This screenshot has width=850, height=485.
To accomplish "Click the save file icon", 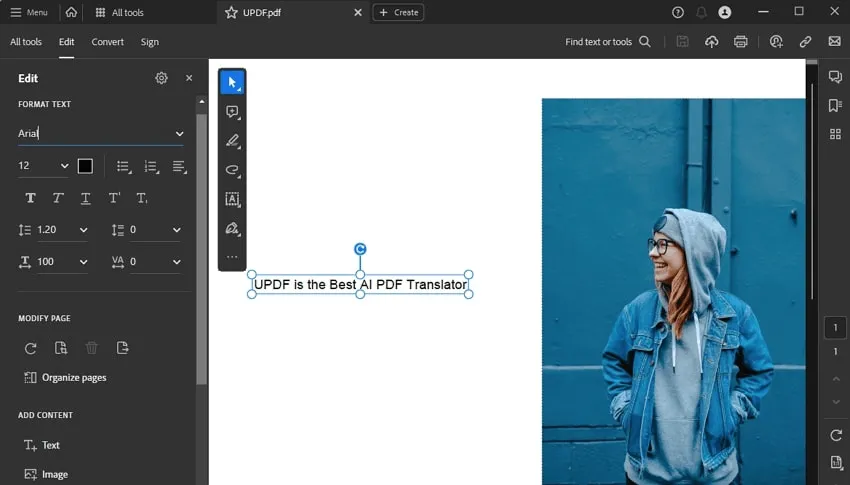I will pos(682,42).
